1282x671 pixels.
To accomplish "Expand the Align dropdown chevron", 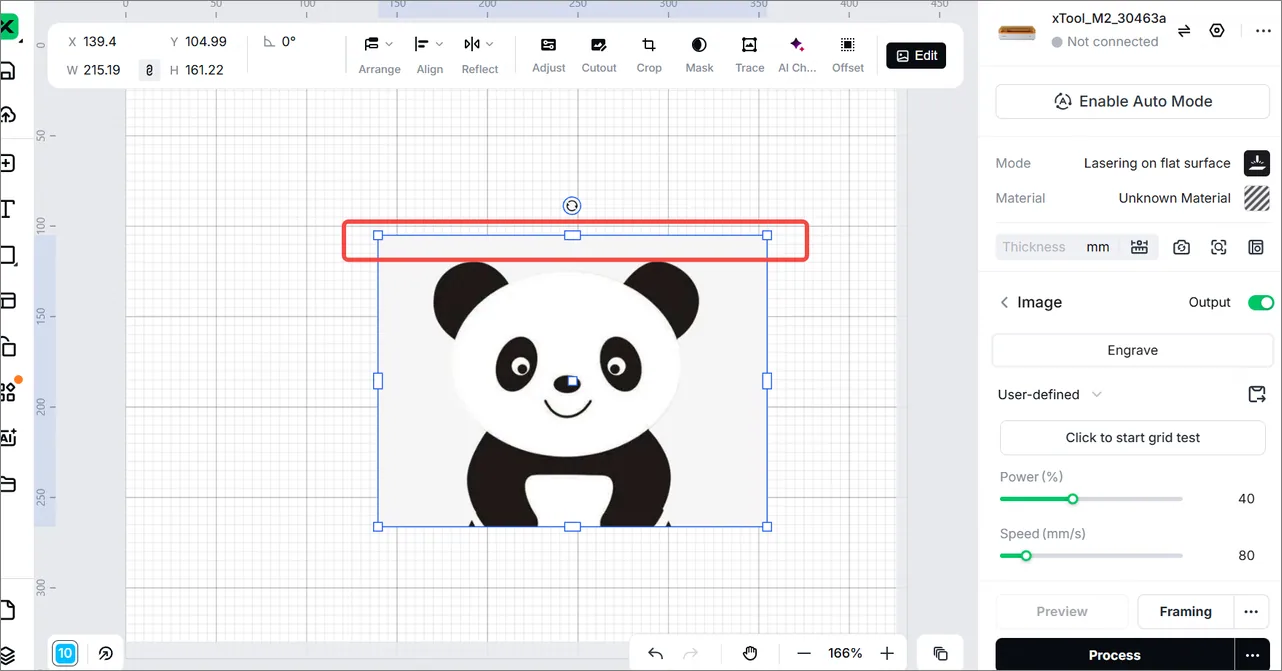I will point(440,44).
